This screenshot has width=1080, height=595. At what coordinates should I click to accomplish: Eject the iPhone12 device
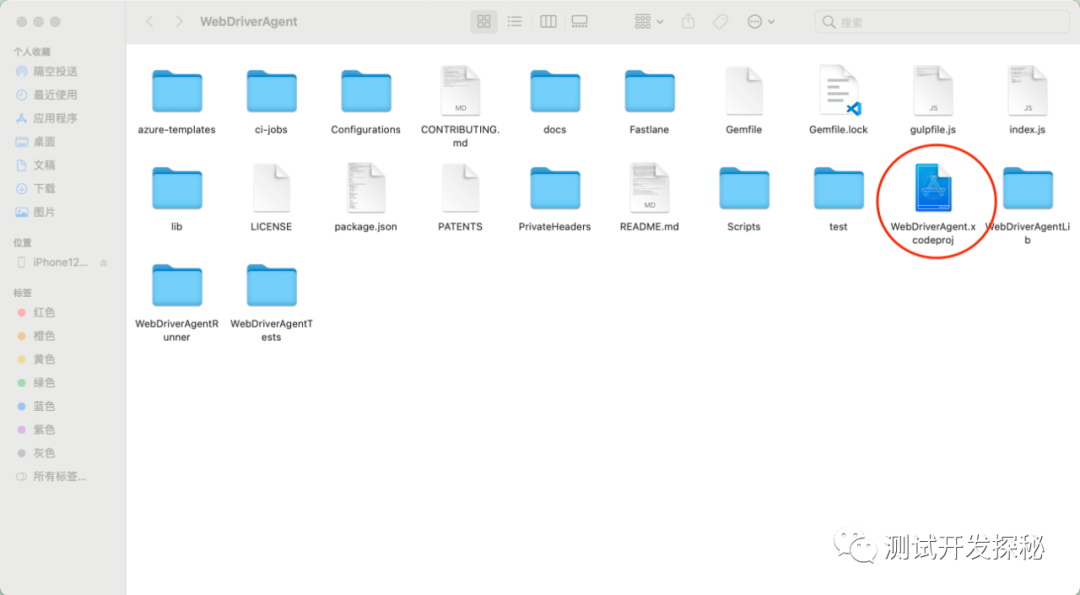[104, 262]
